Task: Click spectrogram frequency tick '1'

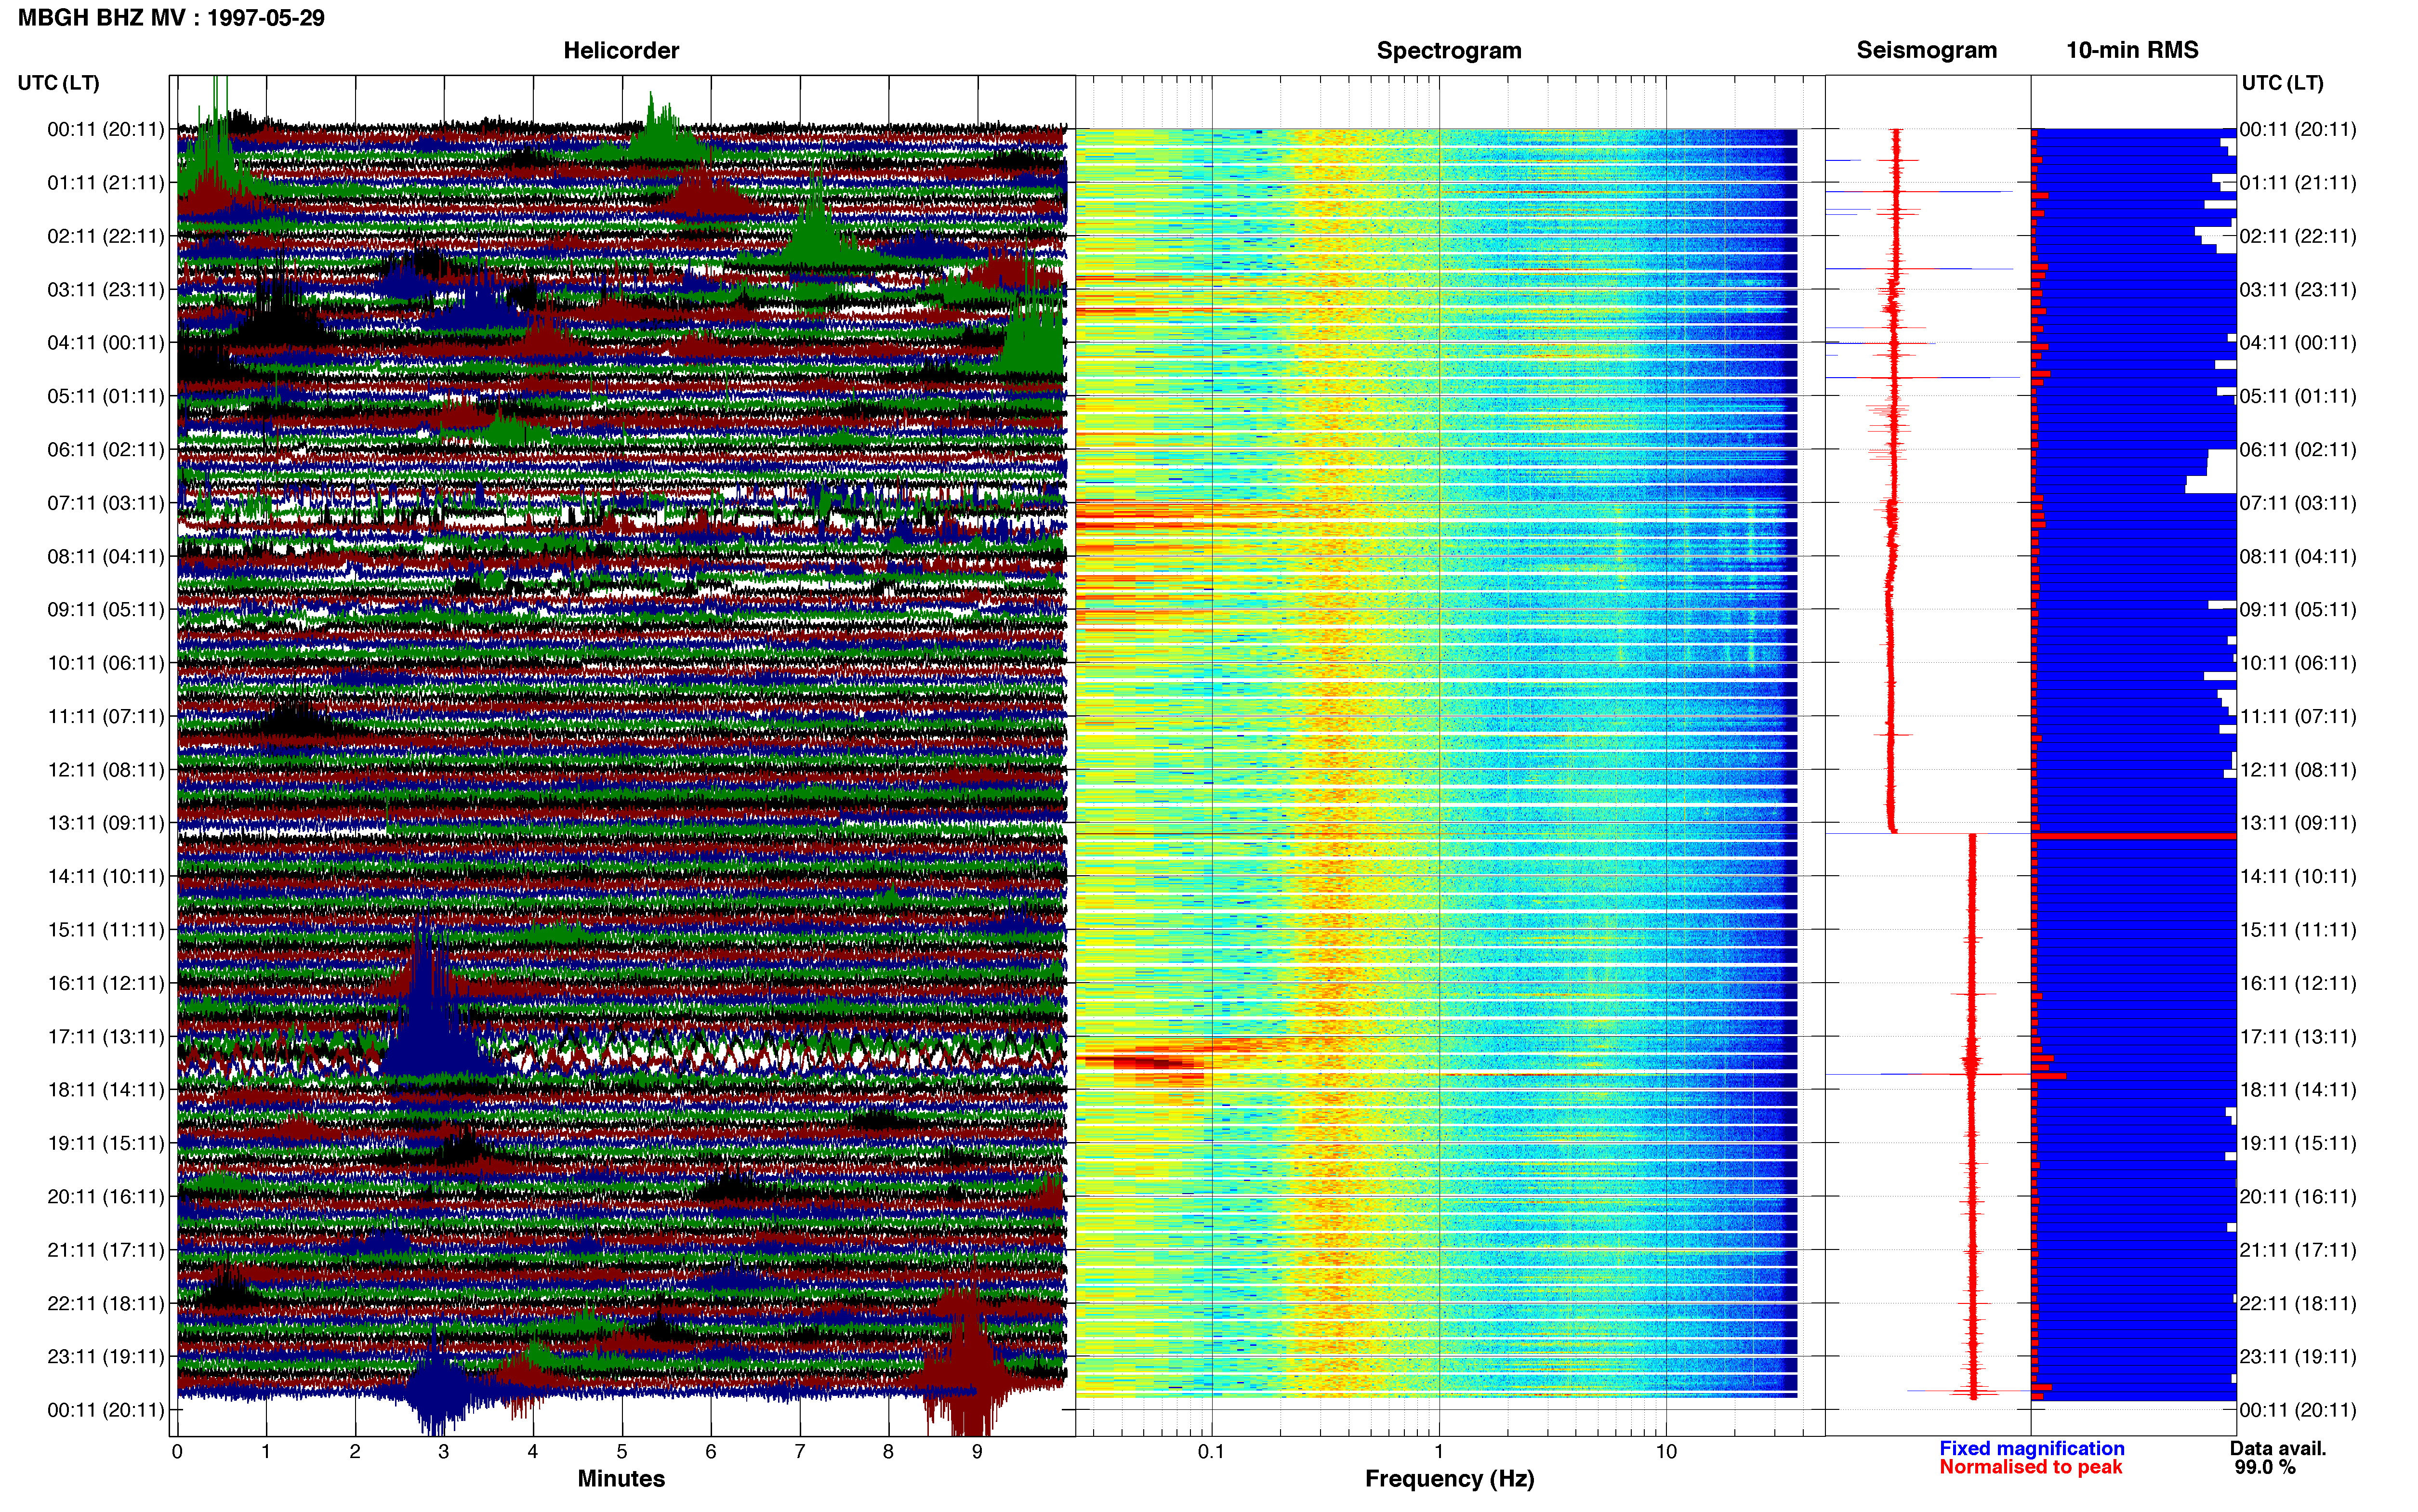Action: click(x=1439, y=1451)
